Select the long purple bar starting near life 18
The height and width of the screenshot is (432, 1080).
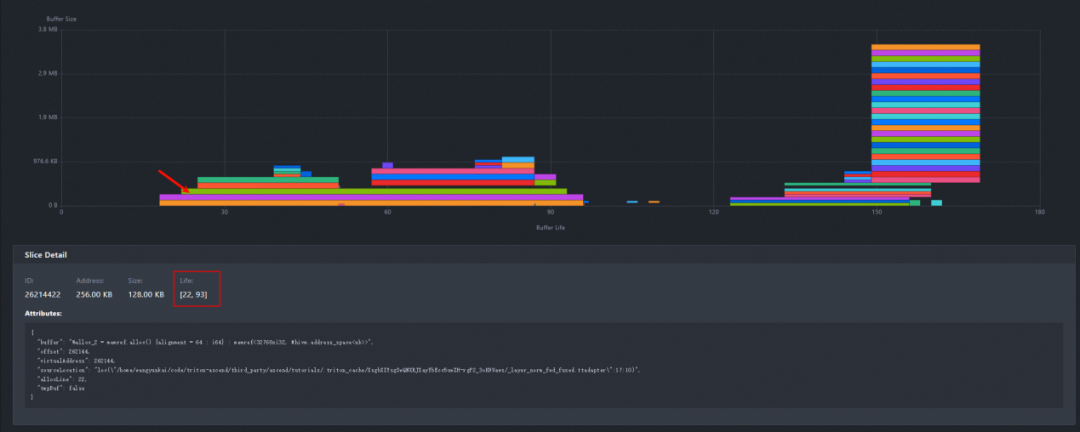371,197
